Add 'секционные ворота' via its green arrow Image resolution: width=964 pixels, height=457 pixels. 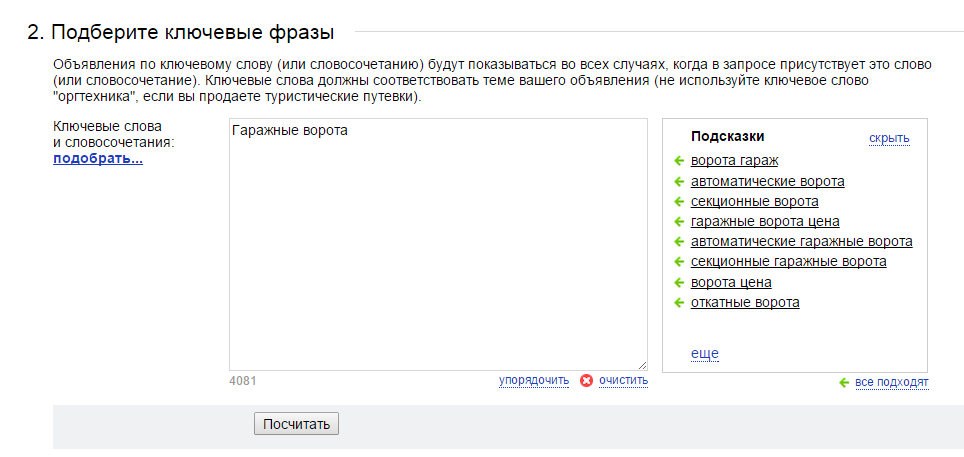tap(679, 202)
